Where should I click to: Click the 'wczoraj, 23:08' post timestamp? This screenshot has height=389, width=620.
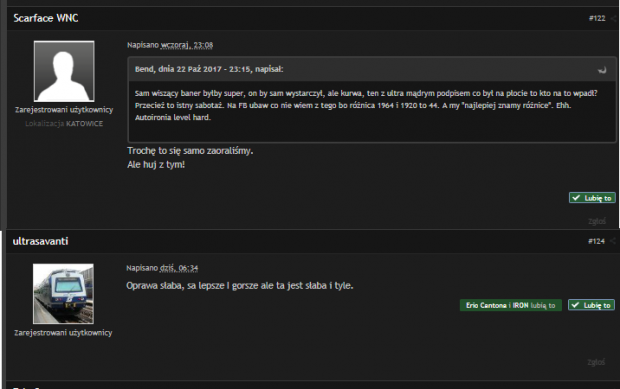[187, 45]
